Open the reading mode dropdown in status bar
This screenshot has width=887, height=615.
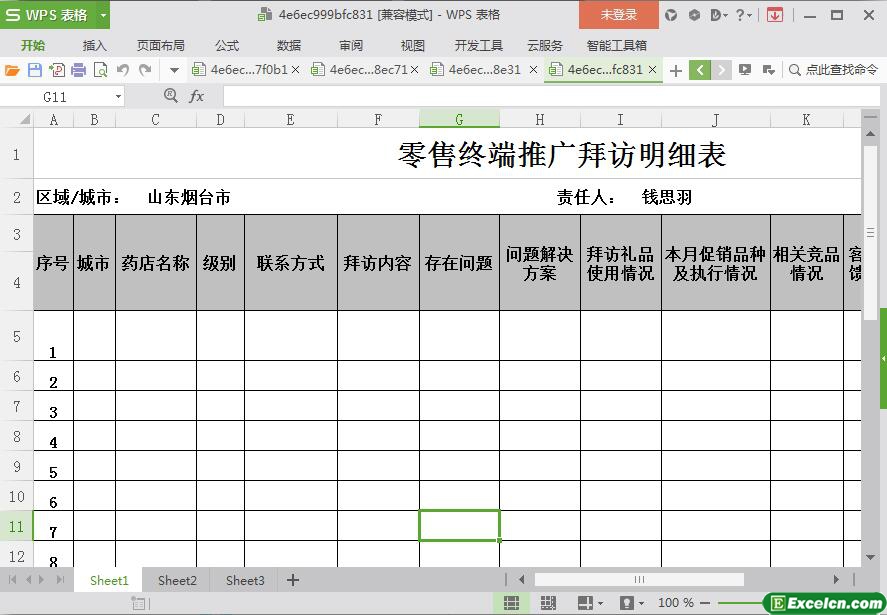tap(631, 603)
